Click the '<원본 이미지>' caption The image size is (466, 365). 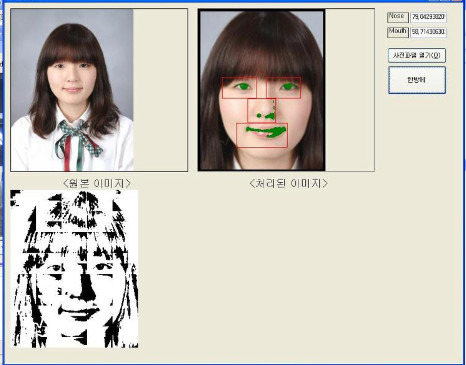(x=97, y=183)
